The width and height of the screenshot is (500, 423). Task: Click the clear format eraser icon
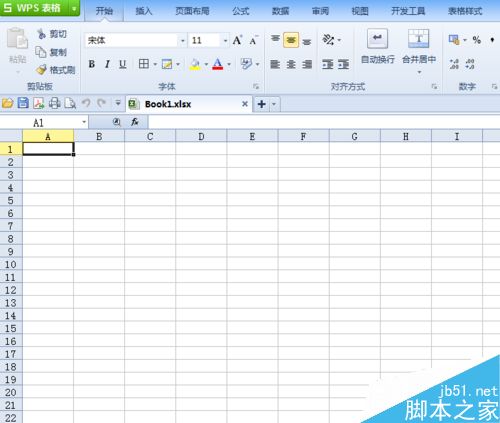[x=247, y=64]
